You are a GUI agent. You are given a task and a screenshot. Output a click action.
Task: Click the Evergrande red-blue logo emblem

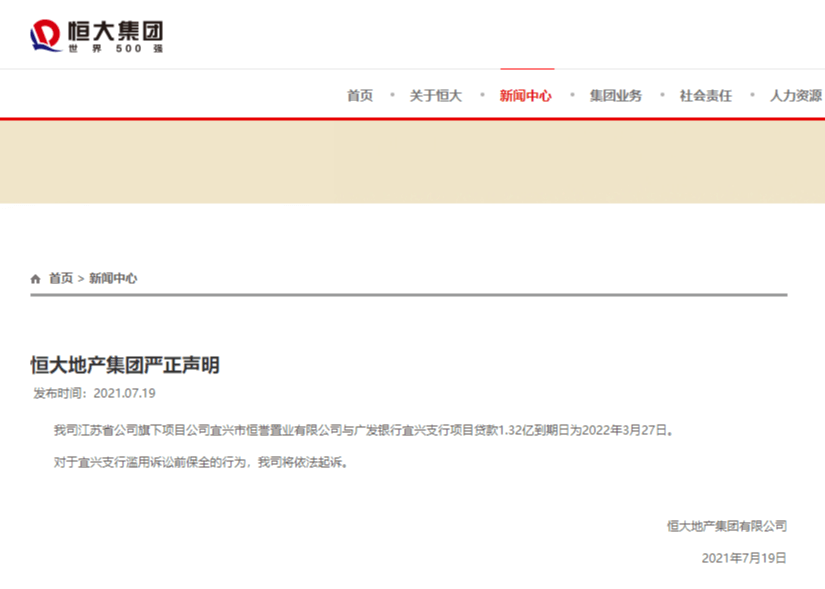coord(45,35)
